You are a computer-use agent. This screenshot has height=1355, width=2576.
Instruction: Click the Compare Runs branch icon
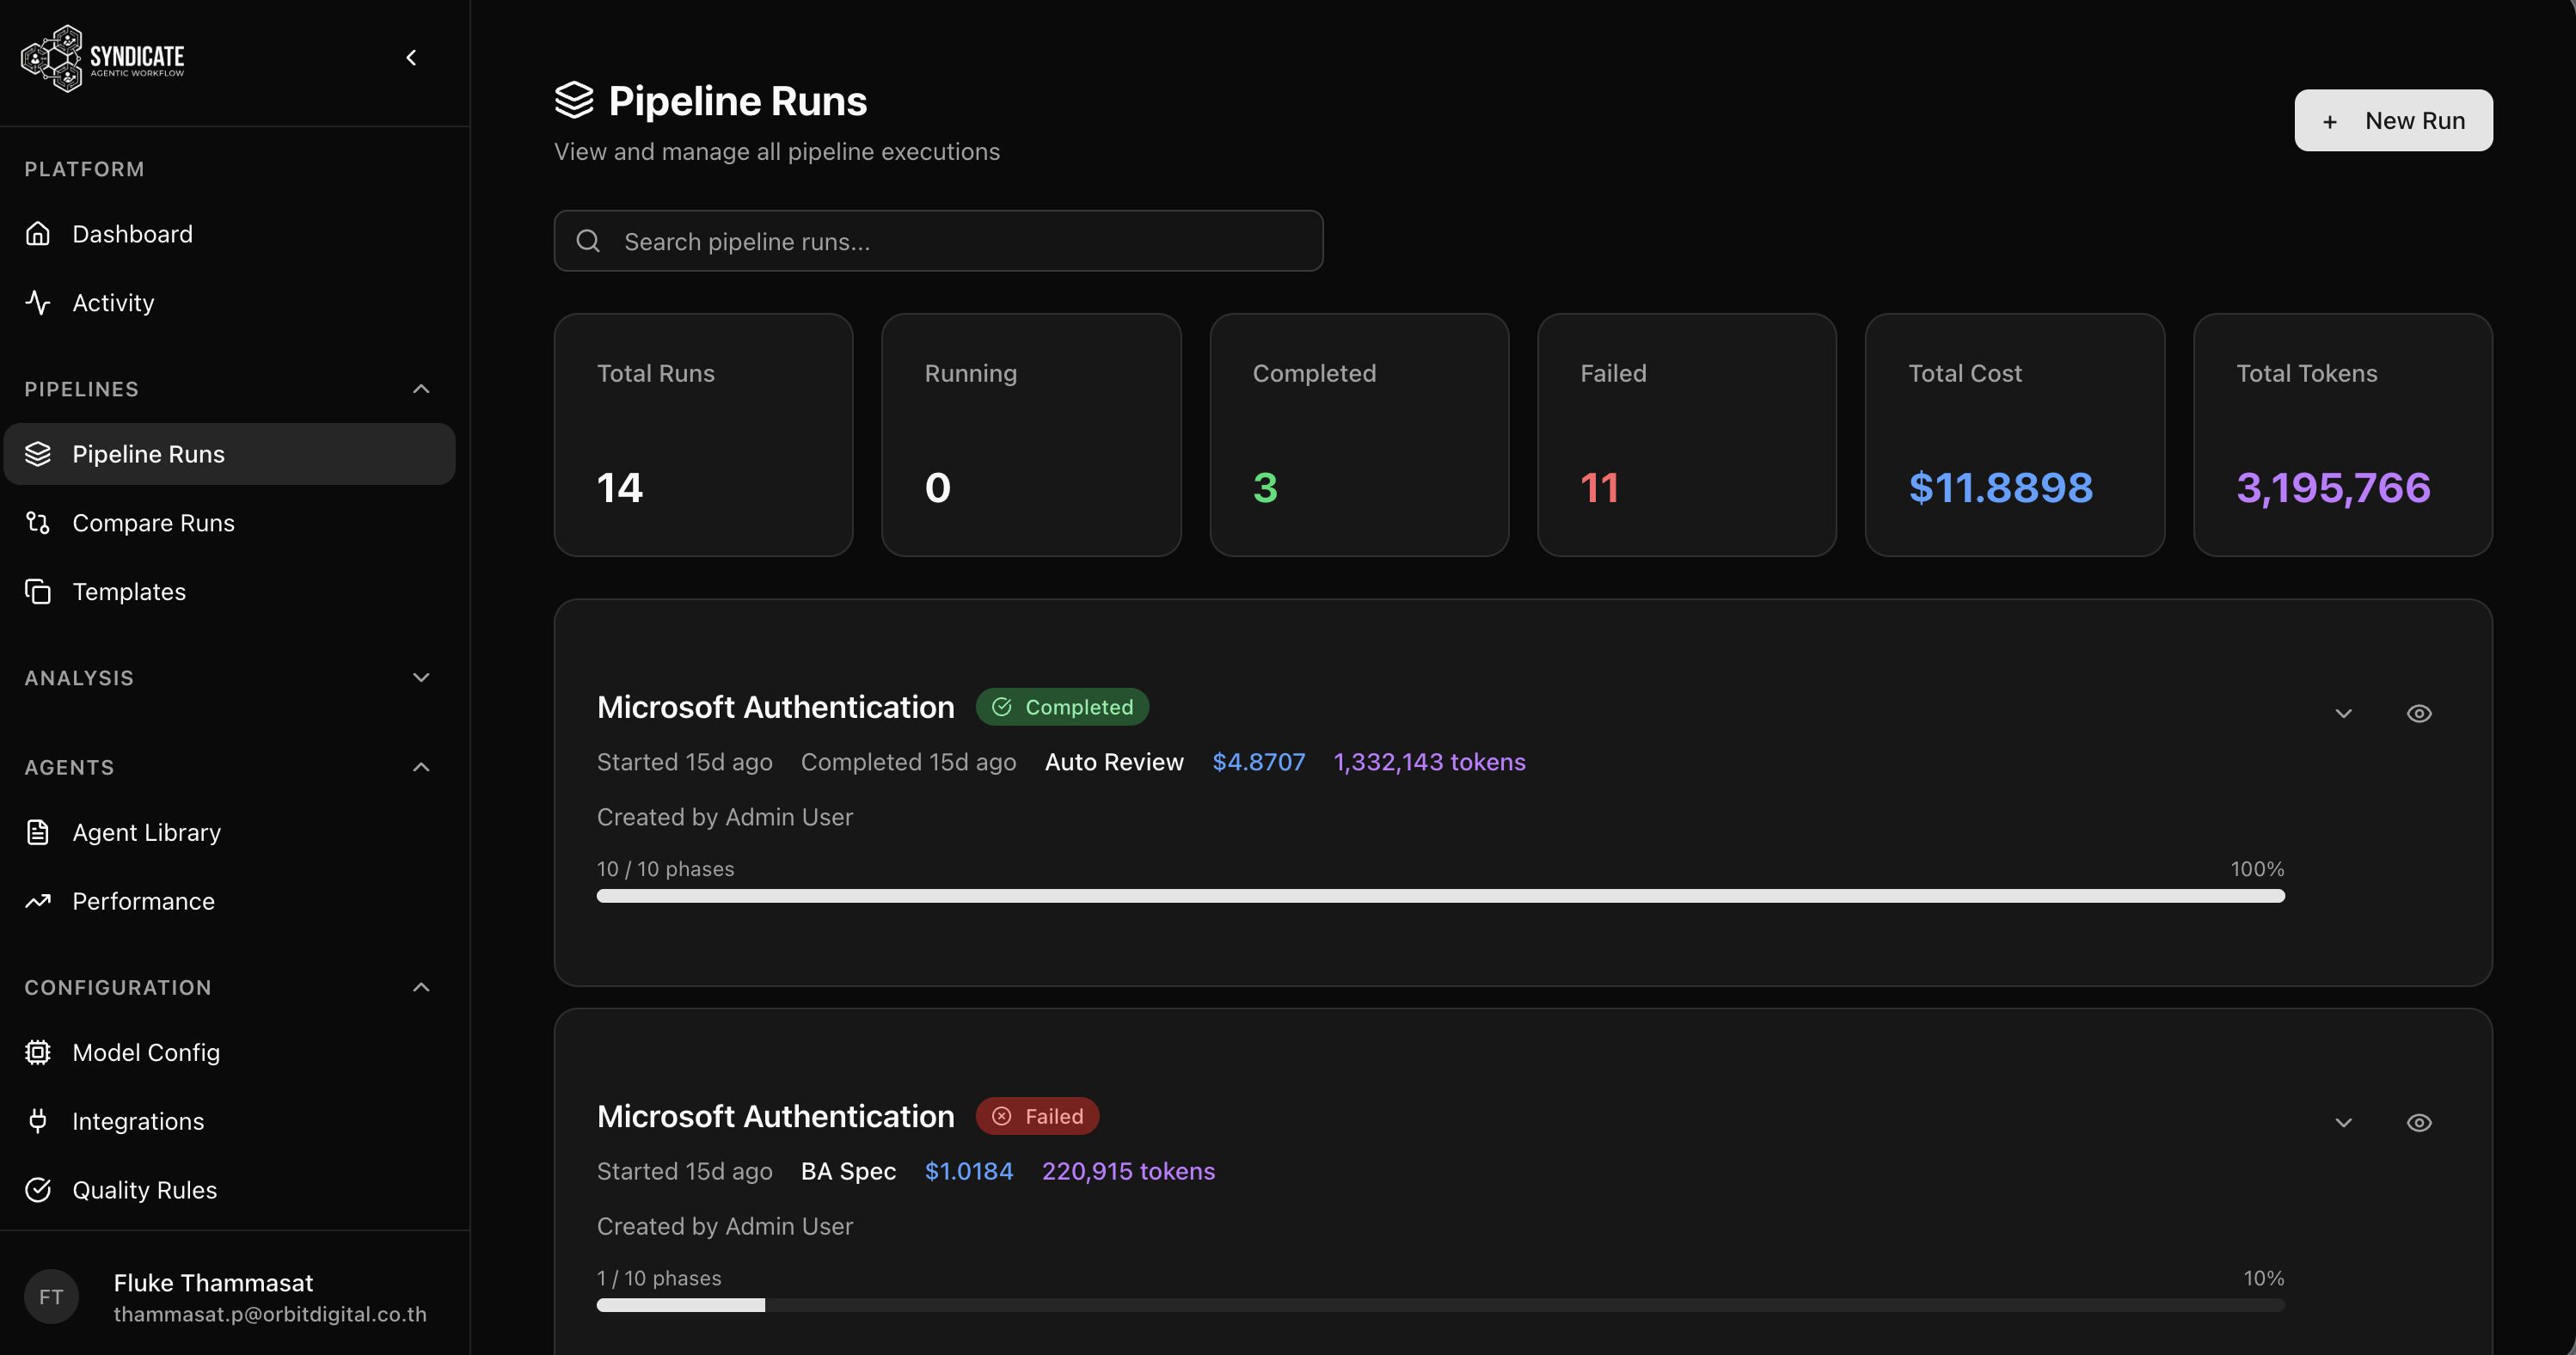[38, 523]
